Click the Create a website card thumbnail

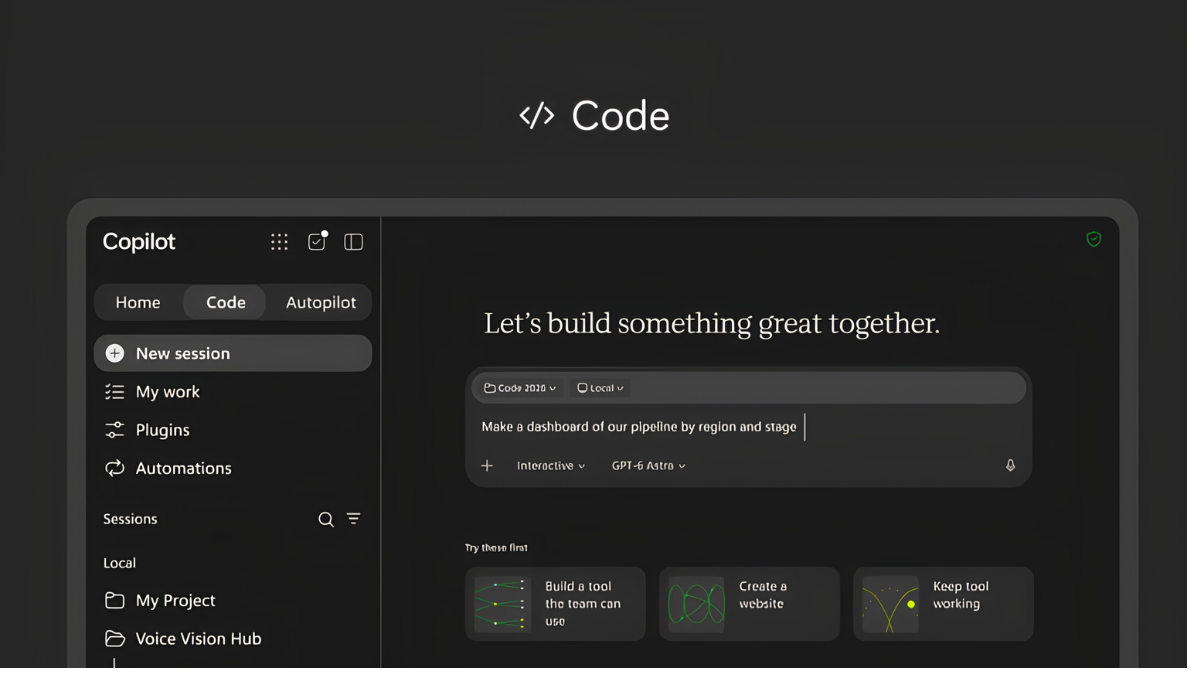coord(696,604)
